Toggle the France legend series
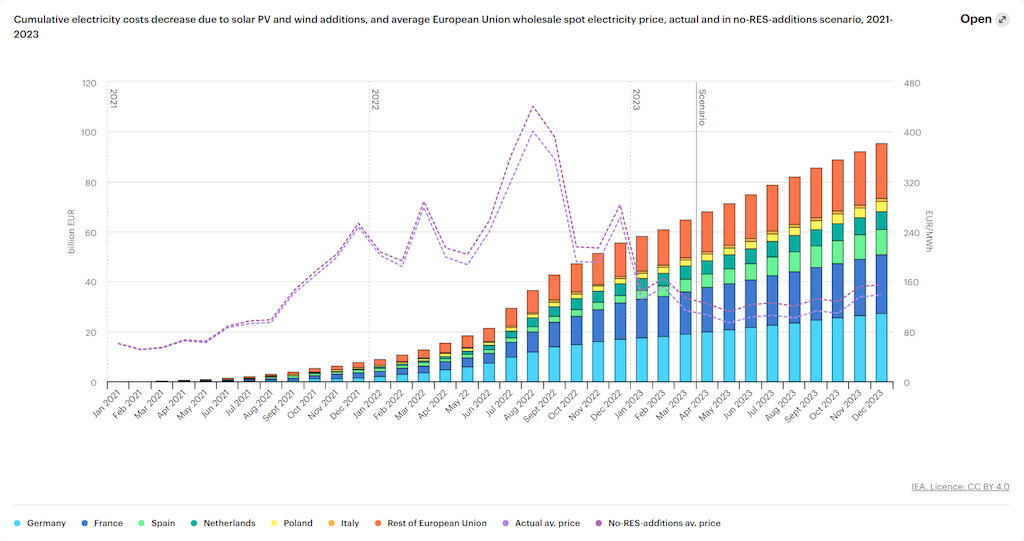This screenshot has height=541, width=1024. coord(102,523)
